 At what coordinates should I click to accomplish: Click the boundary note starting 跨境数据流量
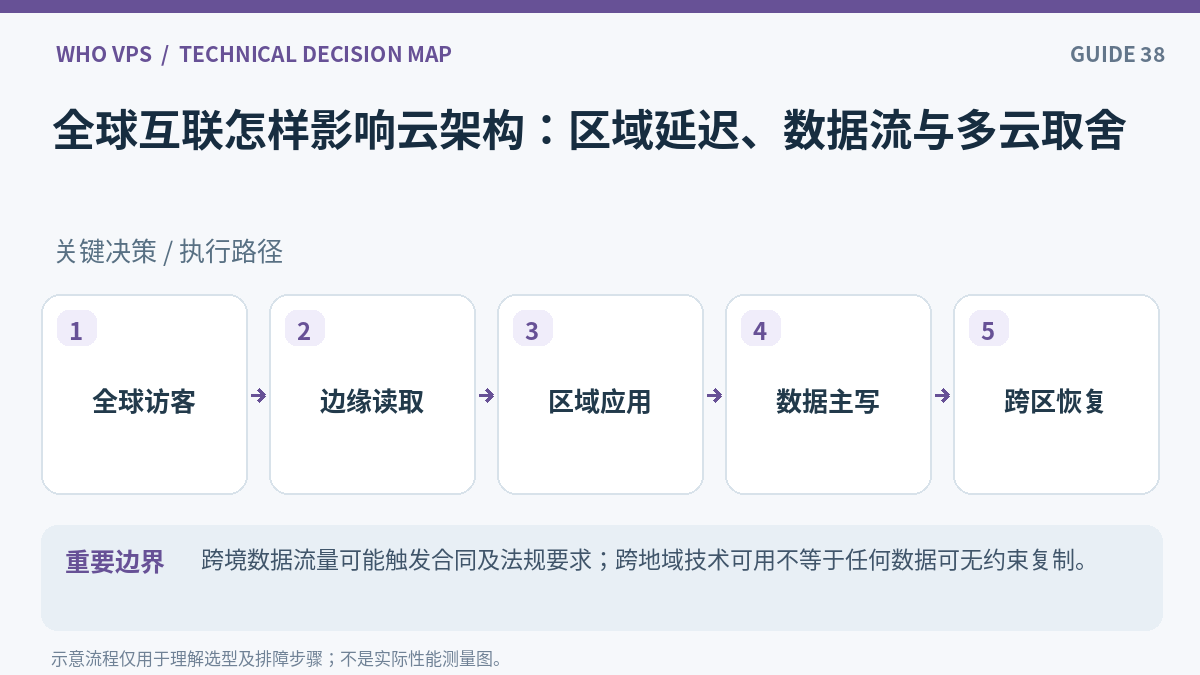click(644, 560)
